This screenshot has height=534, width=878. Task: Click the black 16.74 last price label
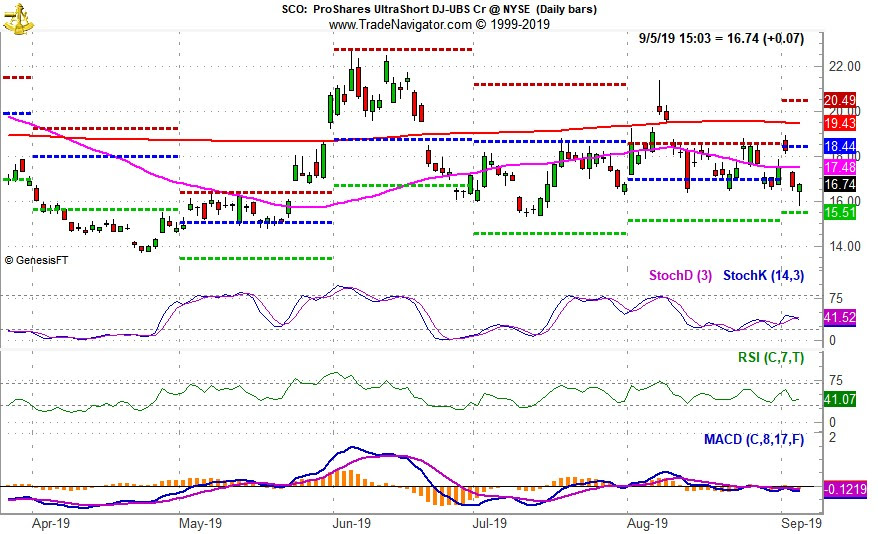(x=839, y=184)
